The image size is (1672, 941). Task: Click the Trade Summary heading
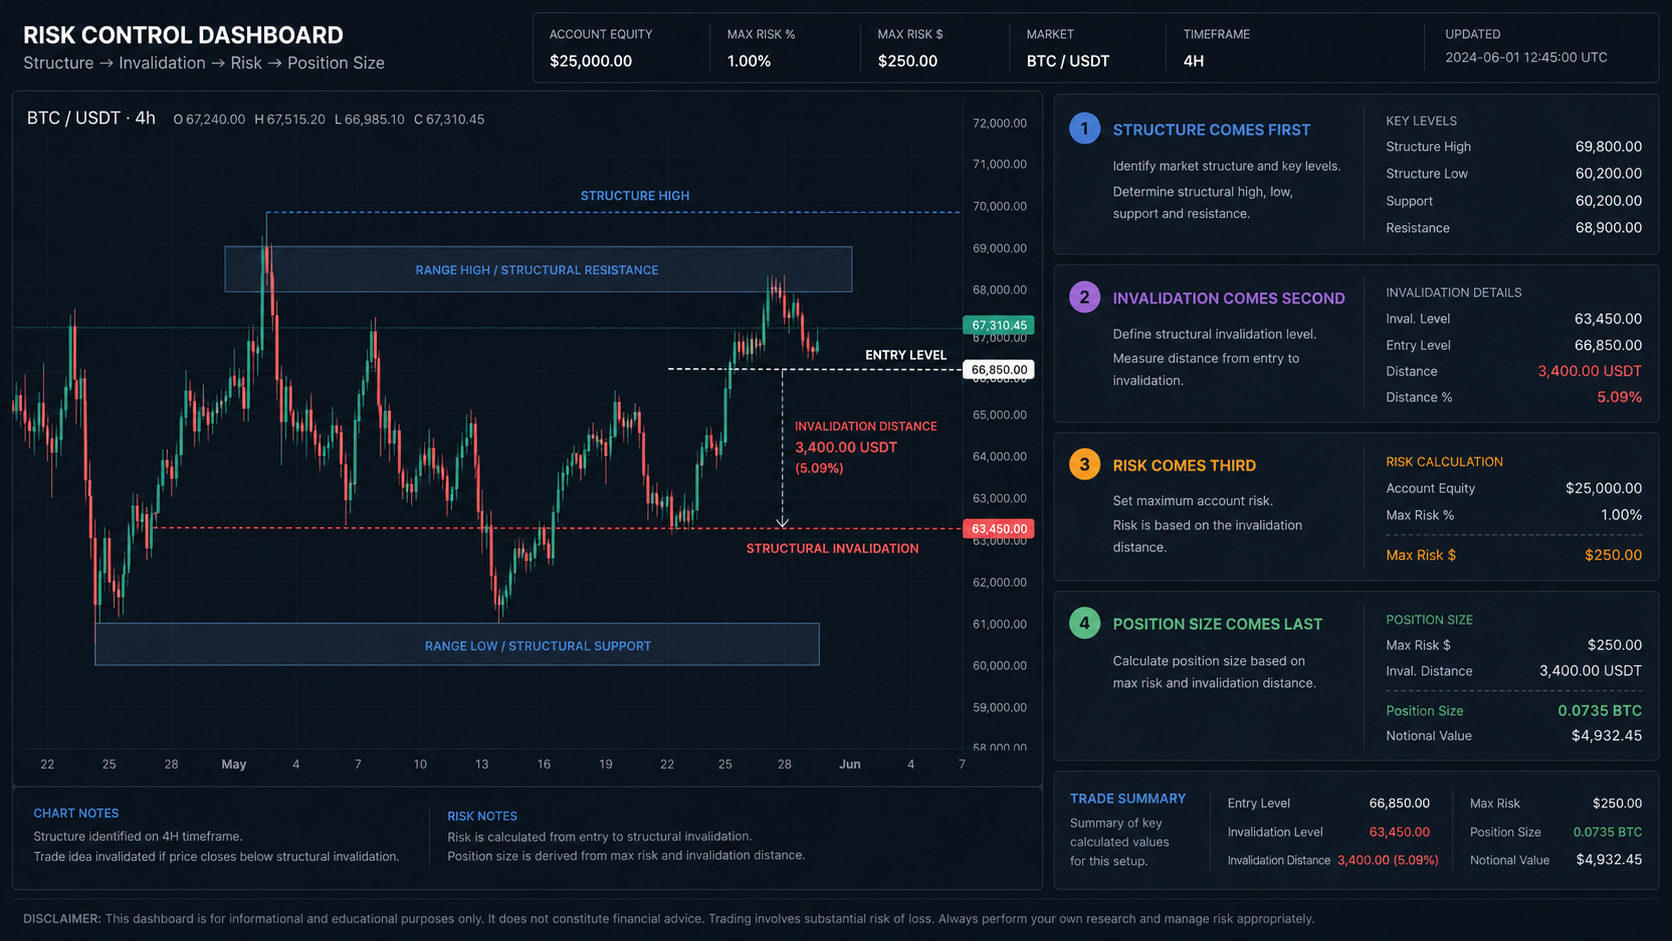point(1128,799)
